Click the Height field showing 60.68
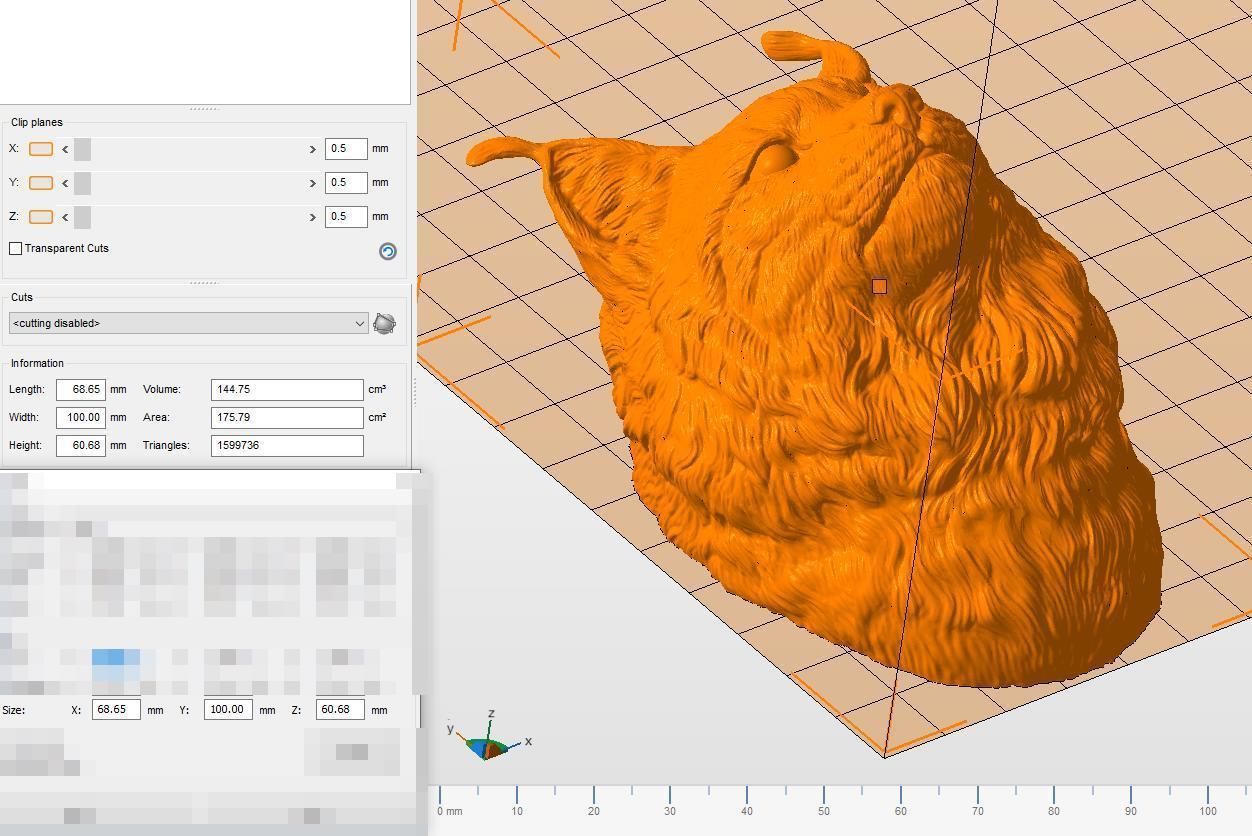Image resolution: width=1252 pixels, height=836 pixels. (x=81, y=446)
